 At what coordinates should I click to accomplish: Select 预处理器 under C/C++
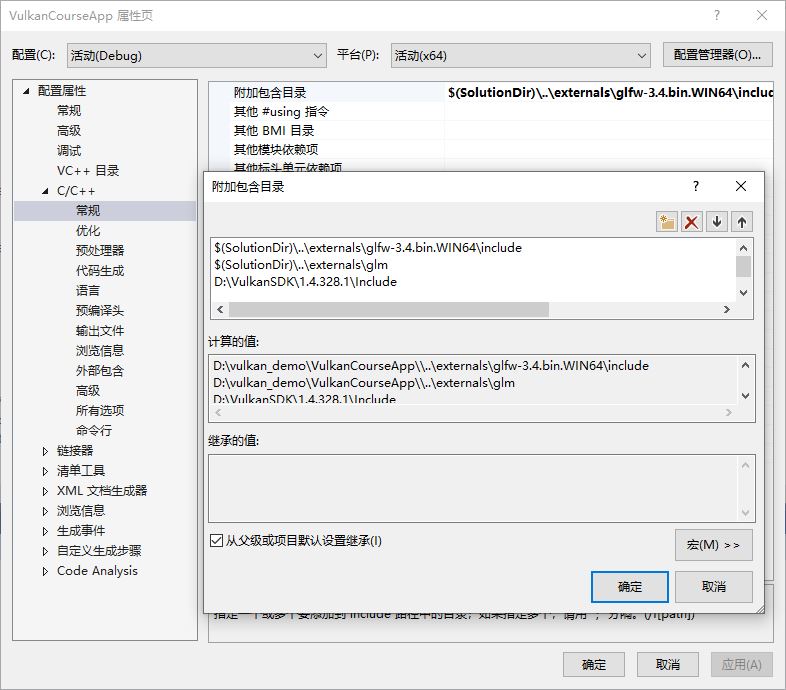pyautogui.click(x=100, y=251)
